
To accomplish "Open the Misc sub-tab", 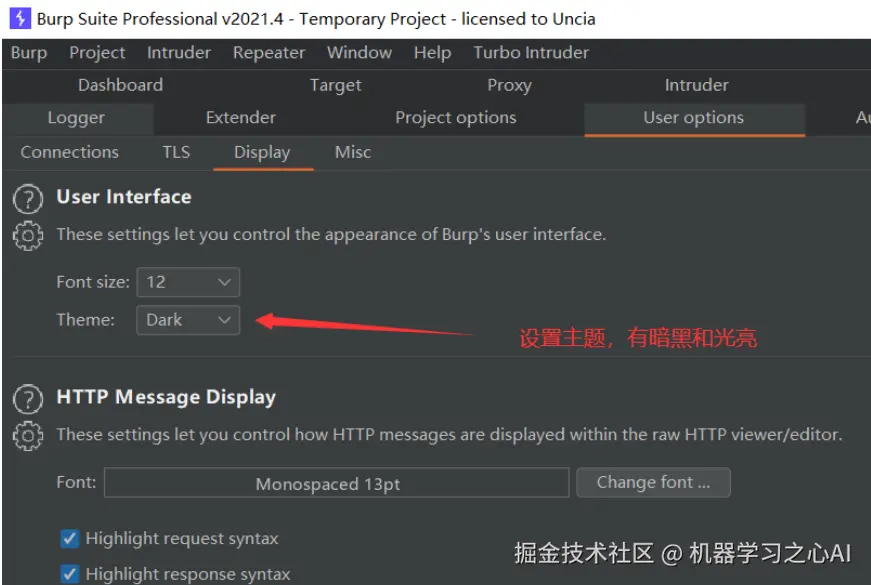I will tap(353, 152).
